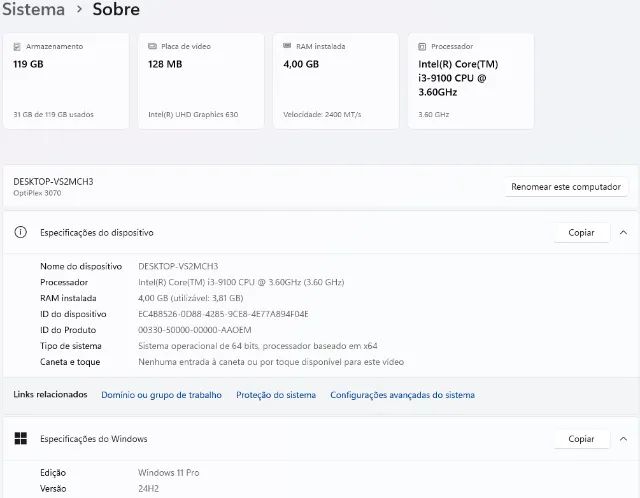This screenshot has width=640, height=498.
Task: Click the Windows logo icon next to Especificações do Windows
Action: click(x=20, y=439)
